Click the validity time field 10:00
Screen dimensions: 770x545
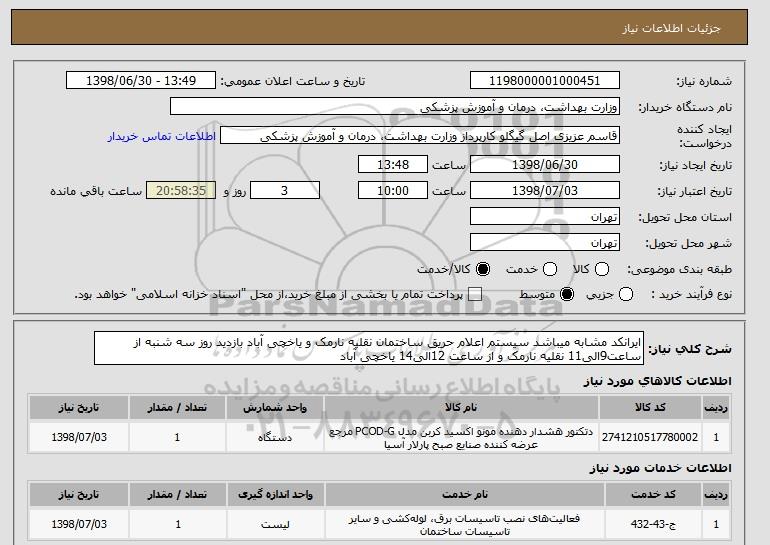[393, 191]
